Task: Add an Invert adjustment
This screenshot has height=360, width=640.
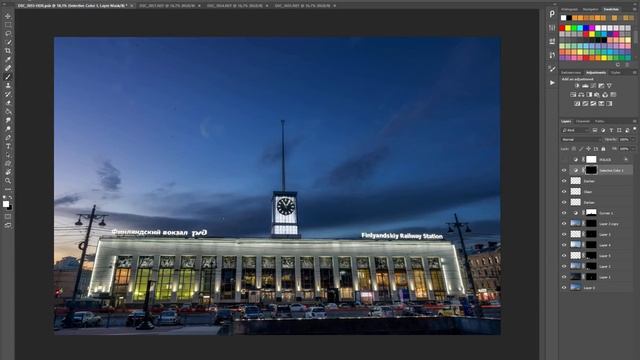Action: tap(577, 104)
